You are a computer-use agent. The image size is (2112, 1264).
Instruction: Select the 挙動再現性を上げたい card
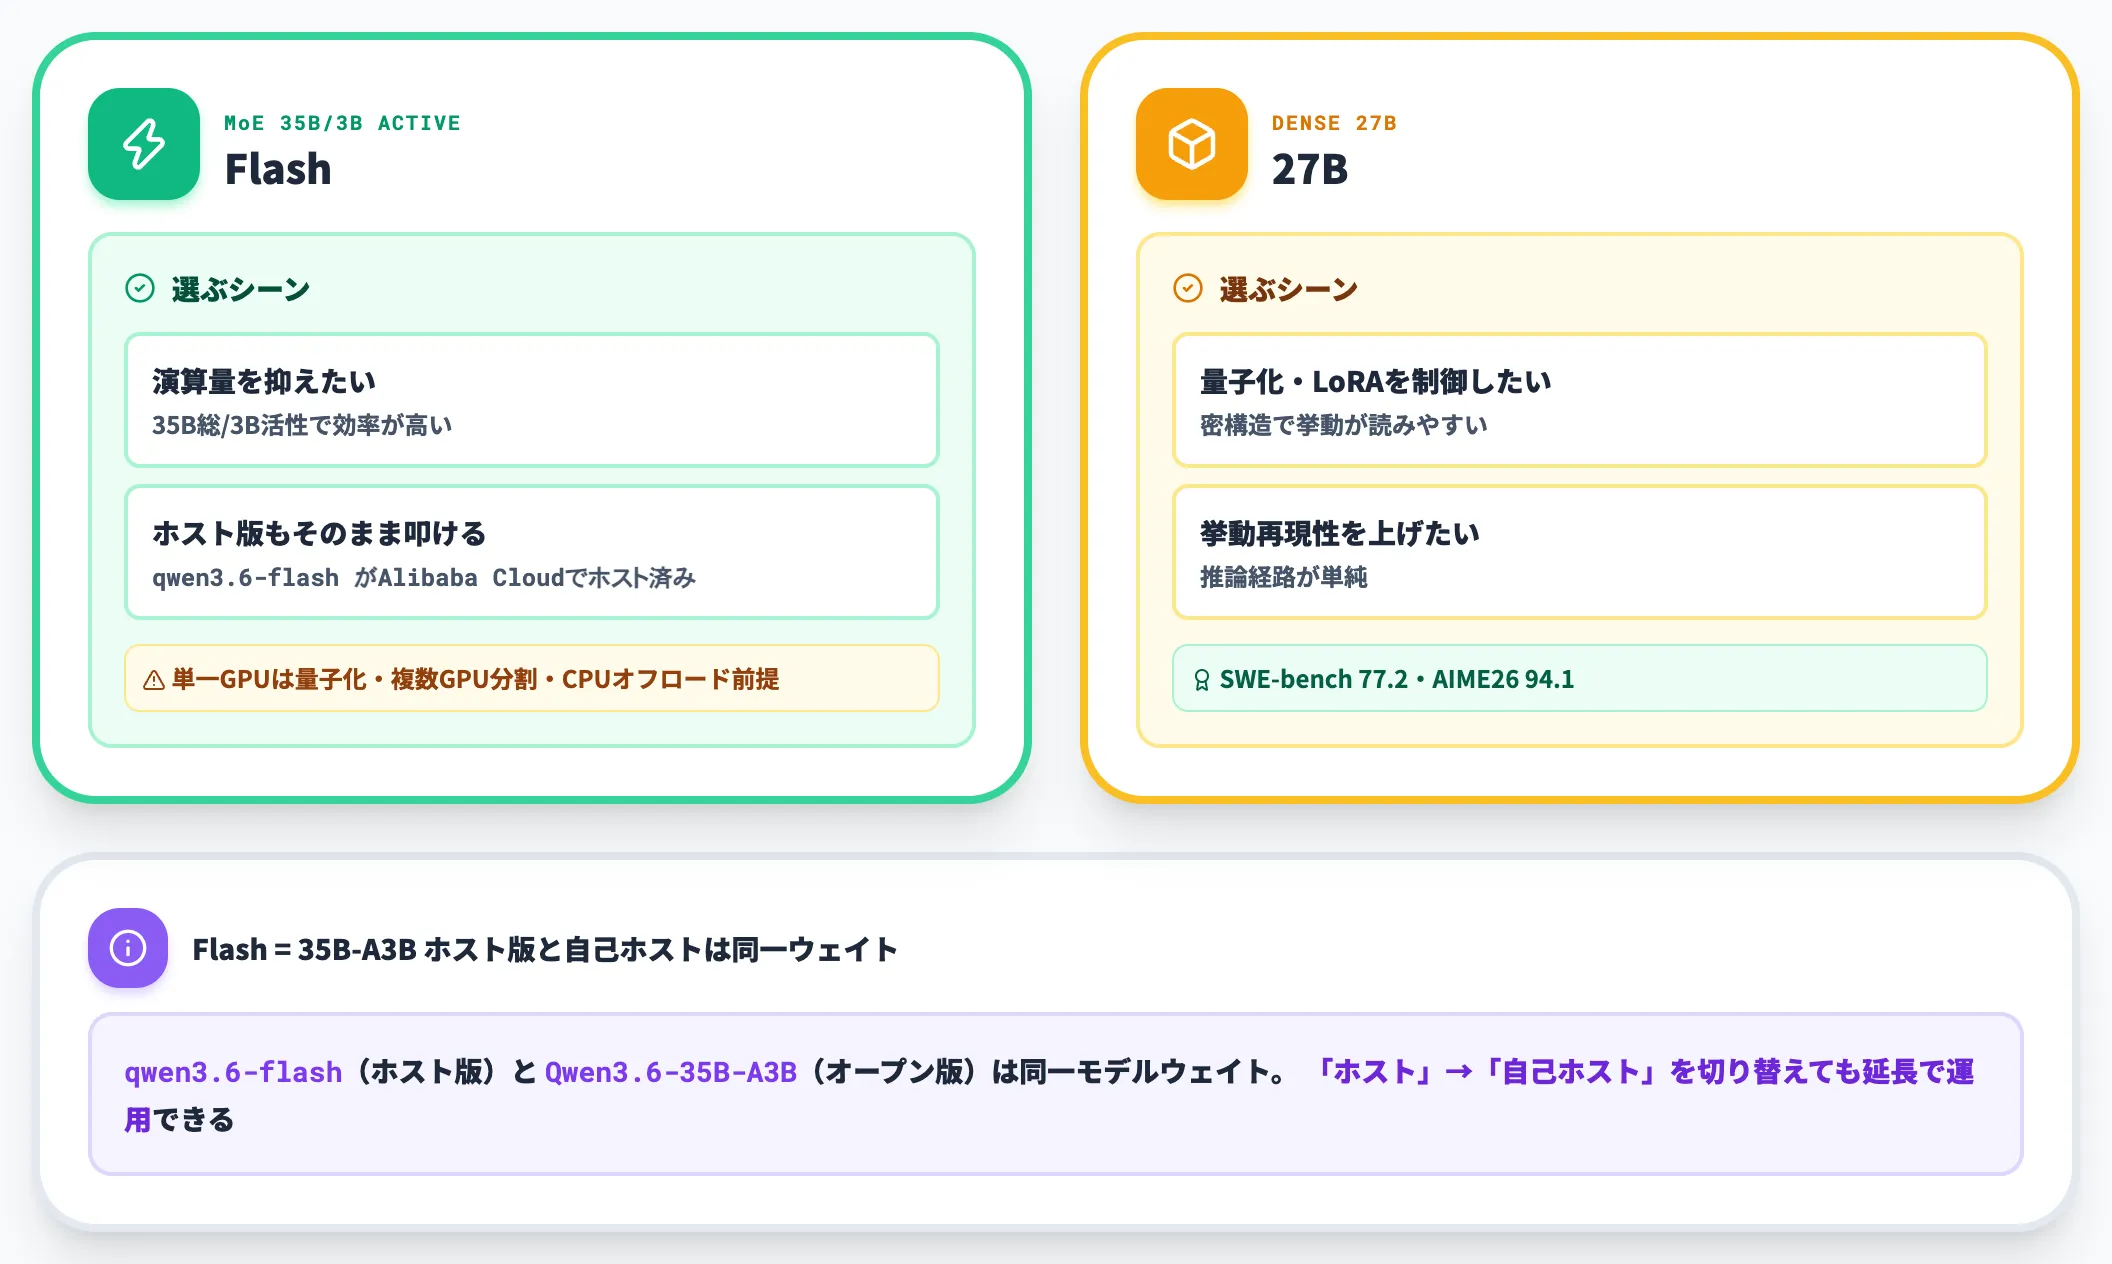point(1580,552)
